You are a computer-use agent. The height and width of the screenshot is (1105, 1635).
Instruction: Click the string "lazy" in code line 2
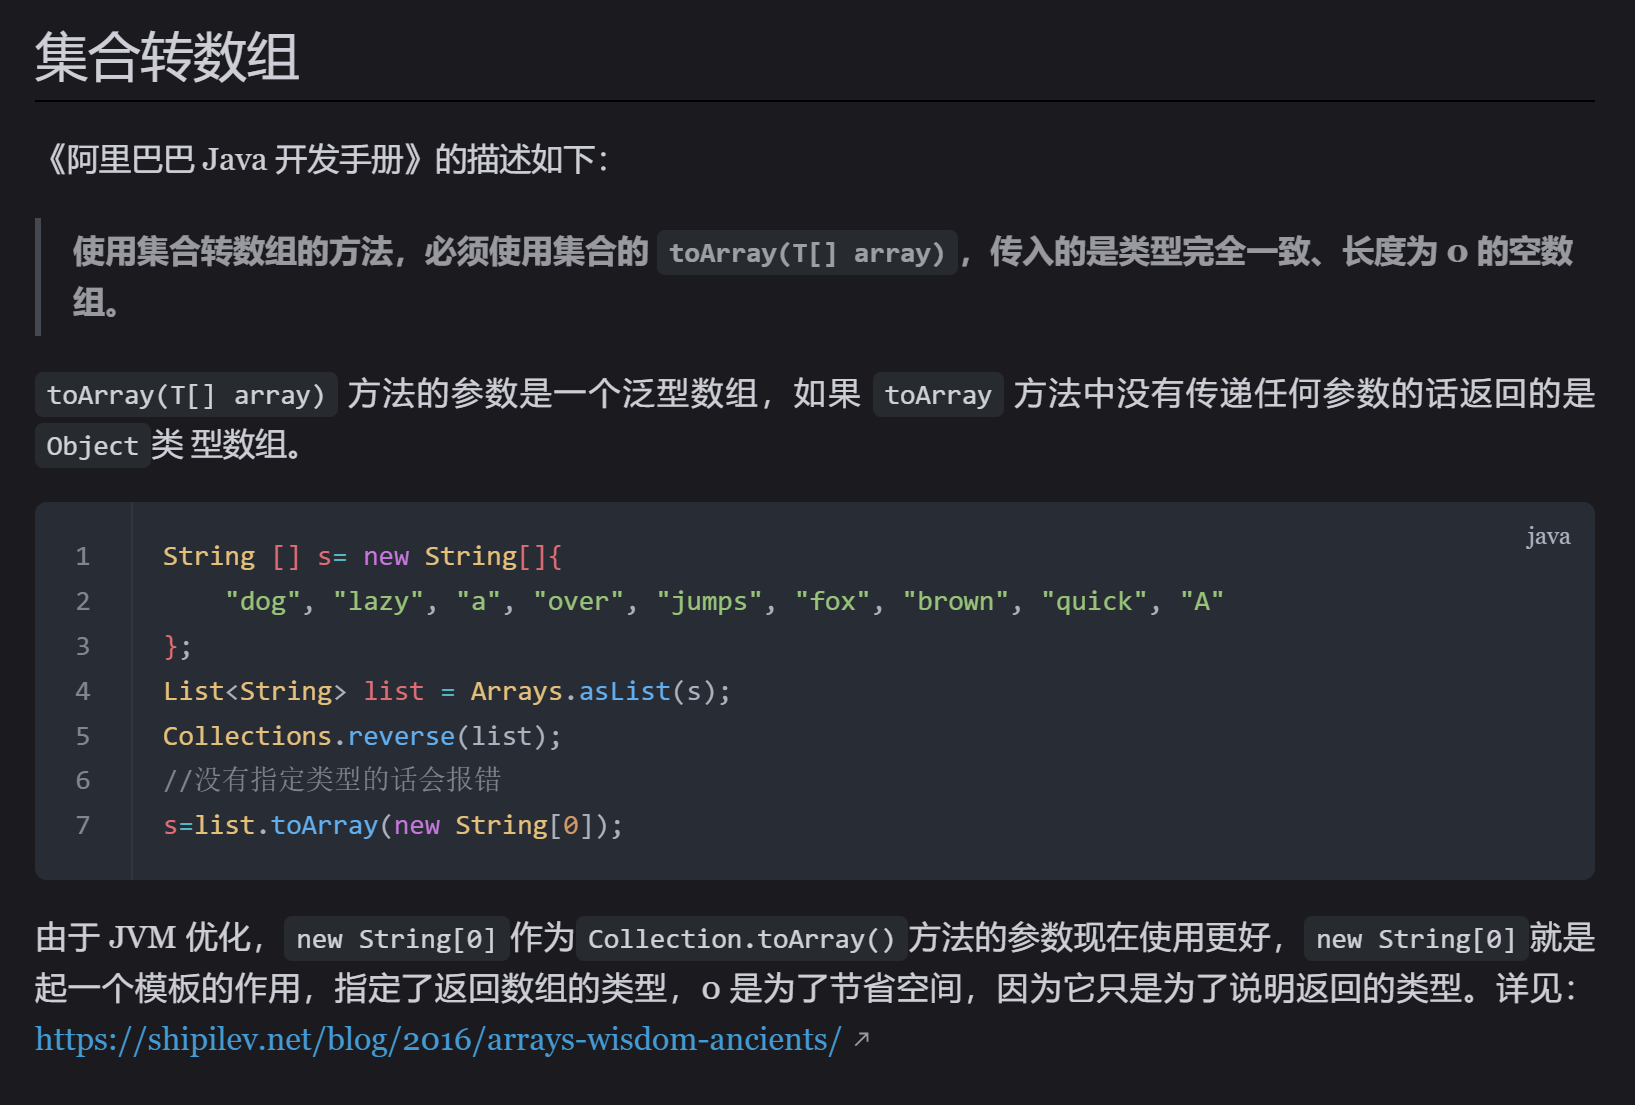[378, 601]
